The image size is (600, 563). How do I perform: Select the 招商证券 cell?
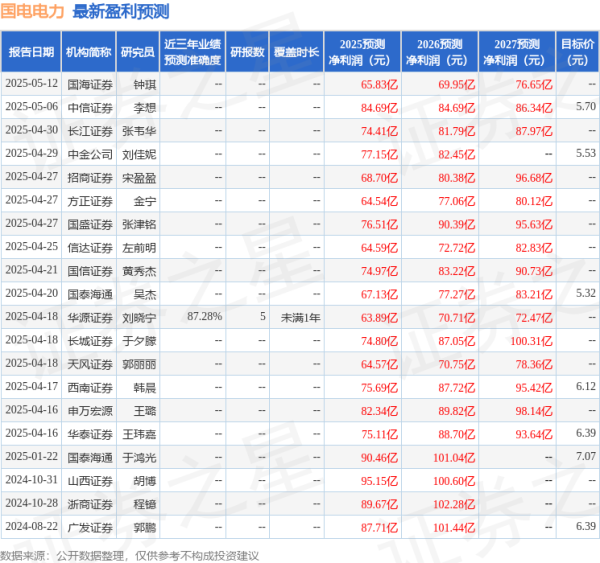90,178
